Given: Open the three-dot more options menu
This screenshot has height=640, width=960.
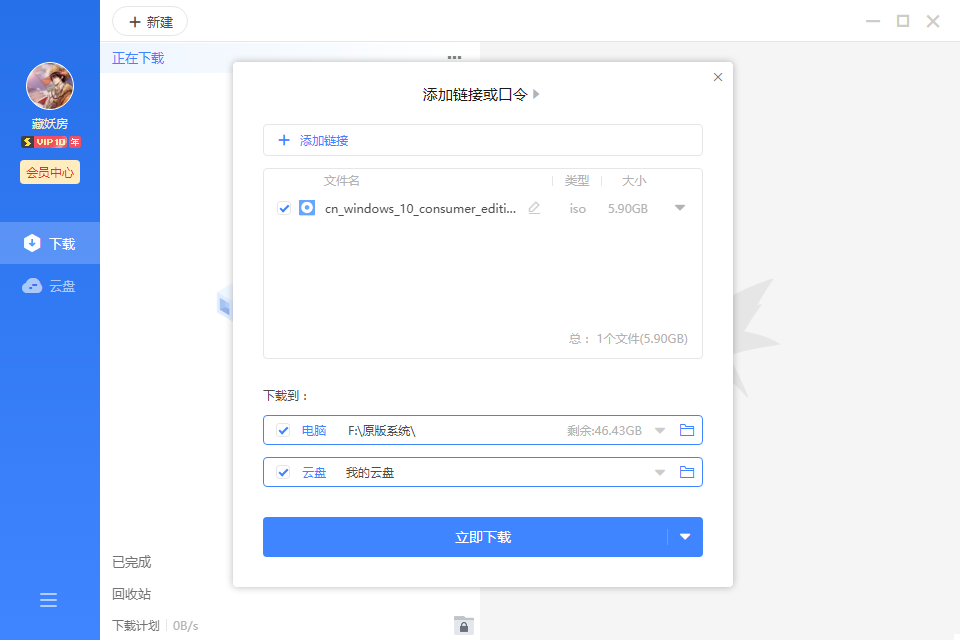Looking at the screenshot, I should tap(454, 58).
